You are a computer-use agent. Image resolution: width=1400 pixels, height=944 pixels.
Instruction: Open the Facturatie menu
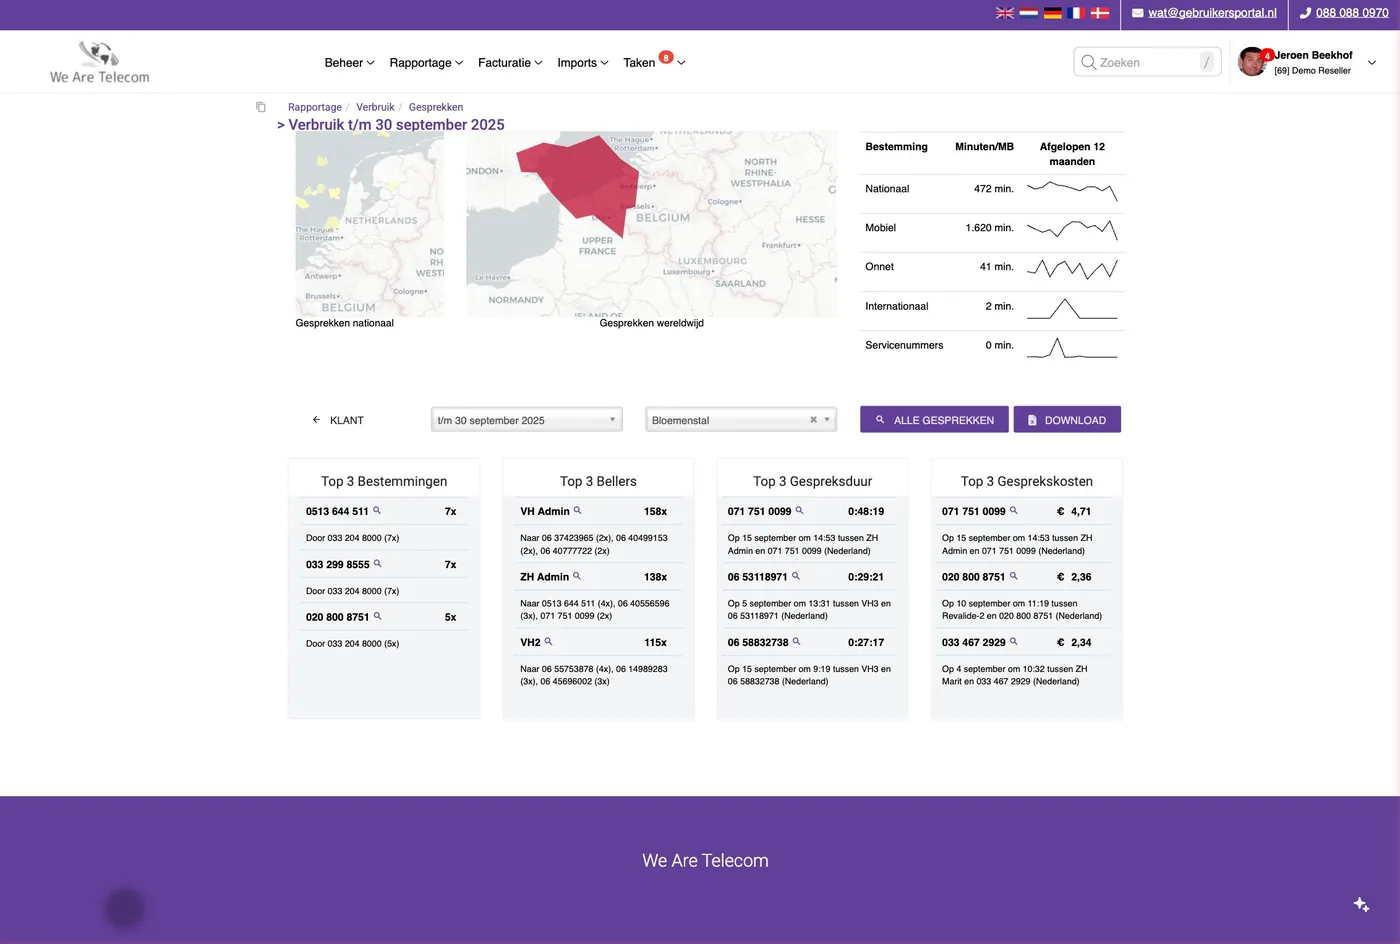pyautogui.click(x=510, y=63)
